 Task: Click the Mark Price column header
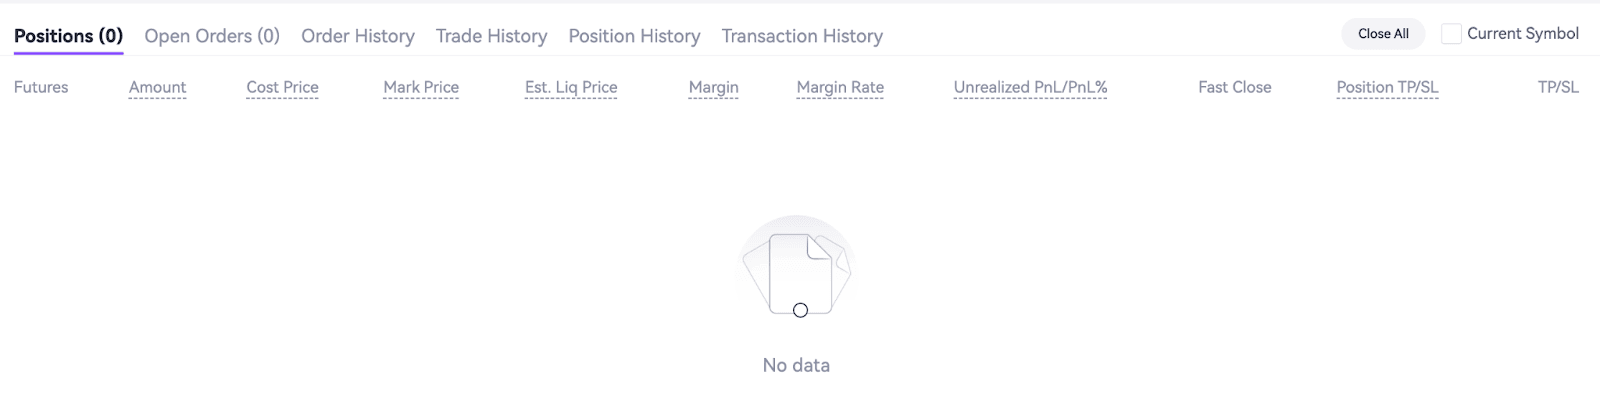[x=421, y=87]
